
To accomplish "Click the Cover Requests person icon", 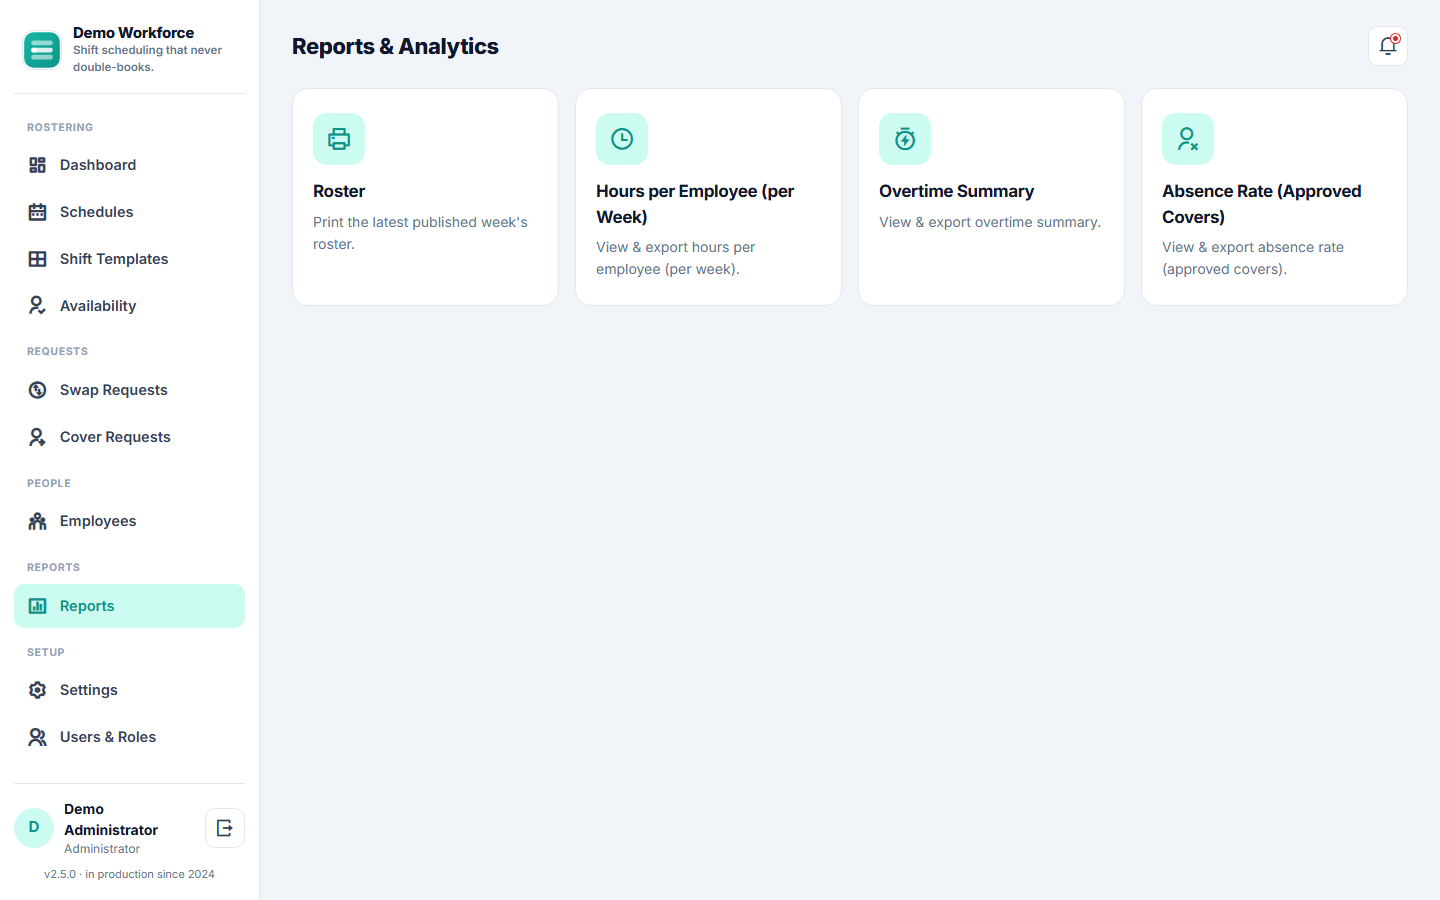I will click(37, 437).
